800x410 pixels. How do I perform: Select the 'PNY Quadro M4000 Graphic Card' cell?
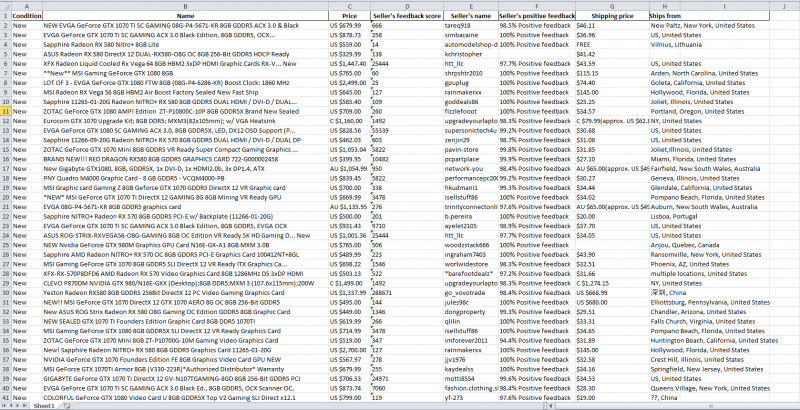[x=185, y=178]
